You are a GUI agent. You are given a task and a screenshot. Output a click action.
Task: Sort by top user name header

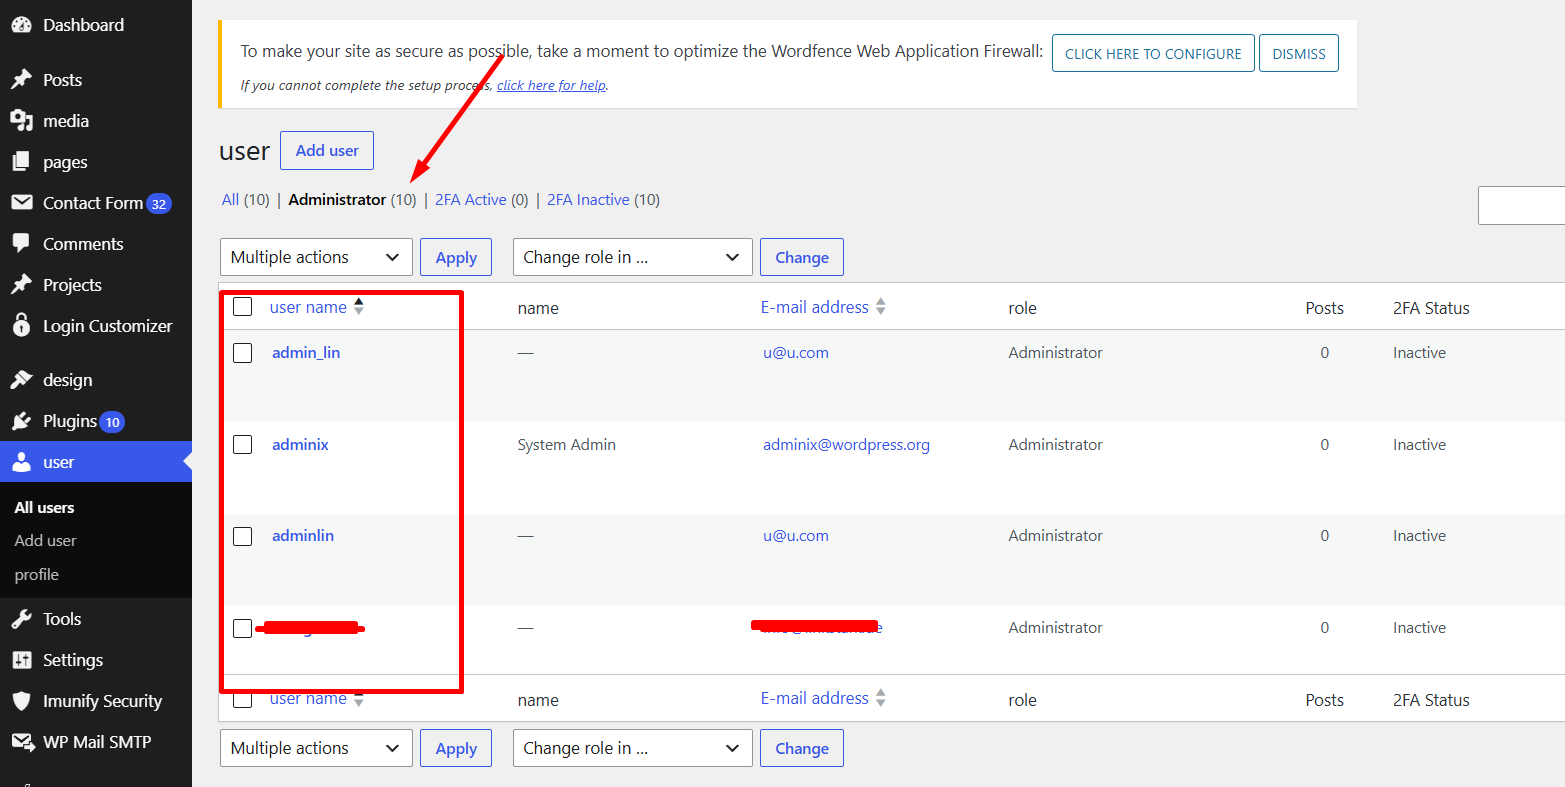point(308,307)
